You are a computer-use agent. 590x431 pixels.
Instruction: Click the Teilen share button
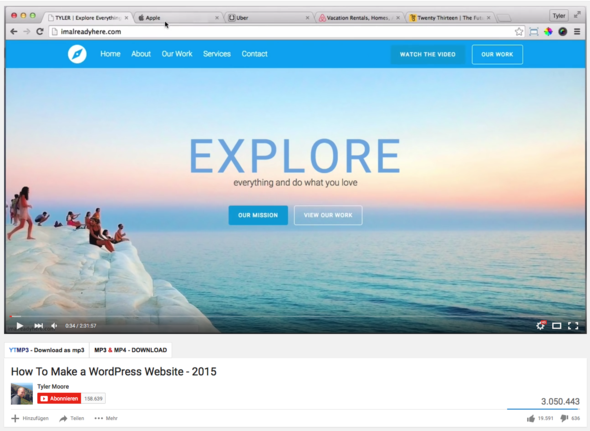(x=71, y=418)
